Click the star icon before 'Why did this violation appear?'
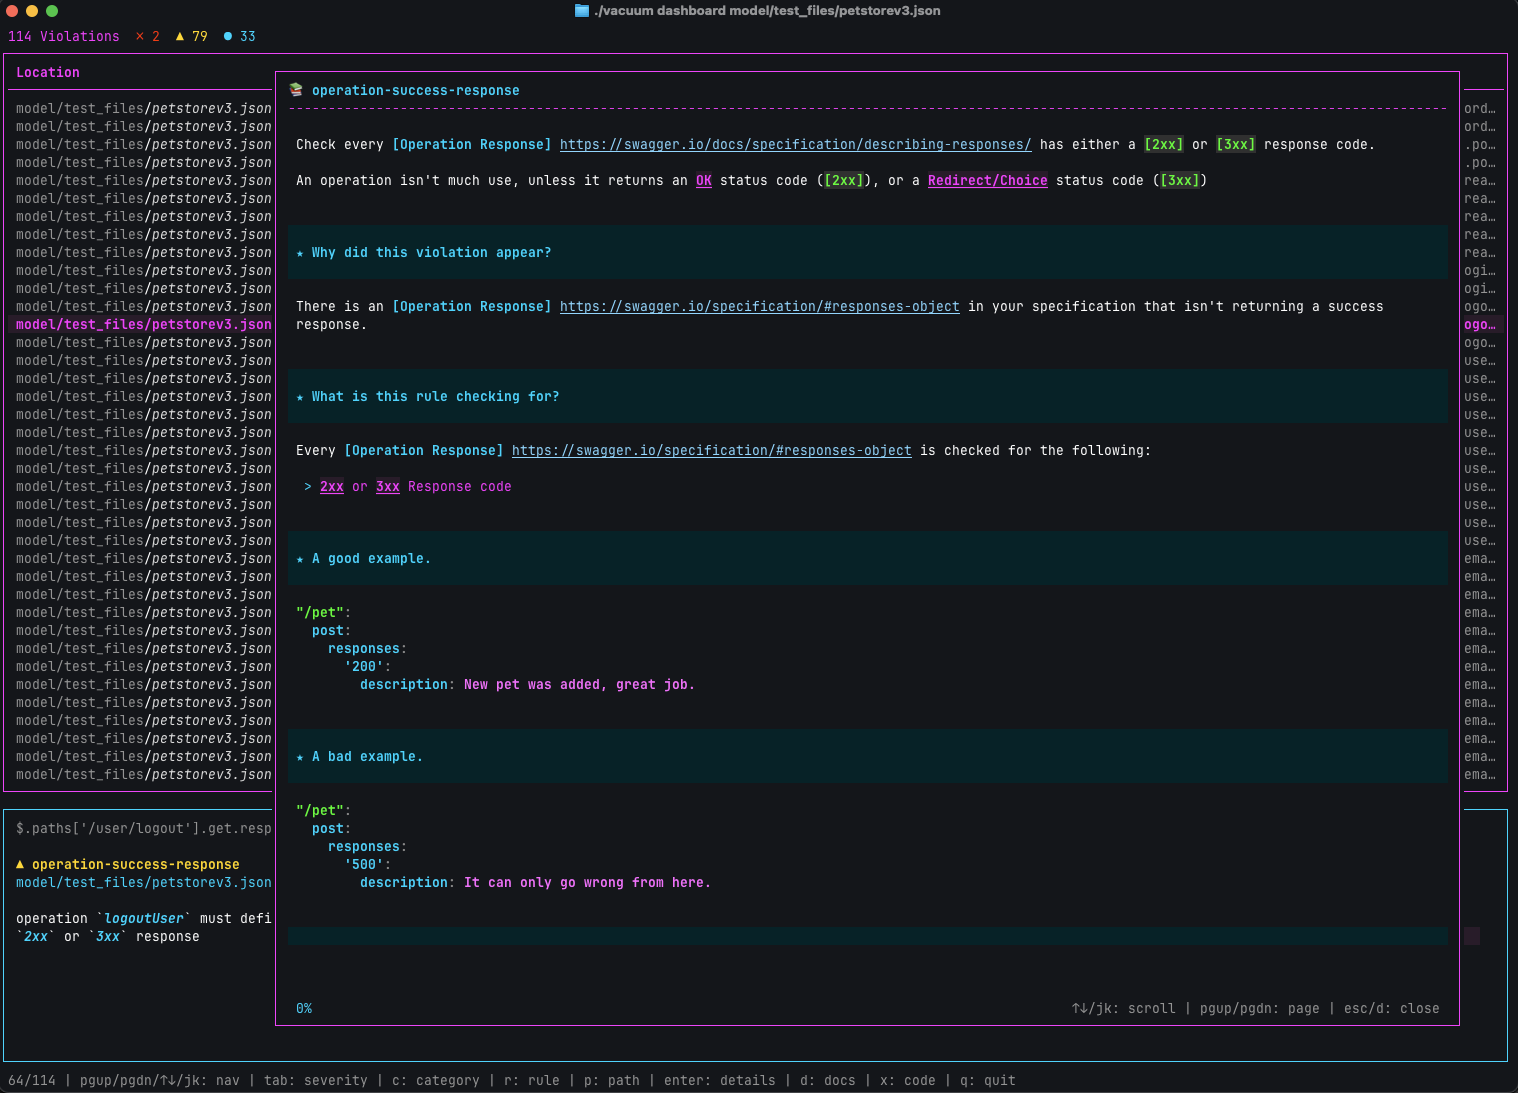 (300, 253)
